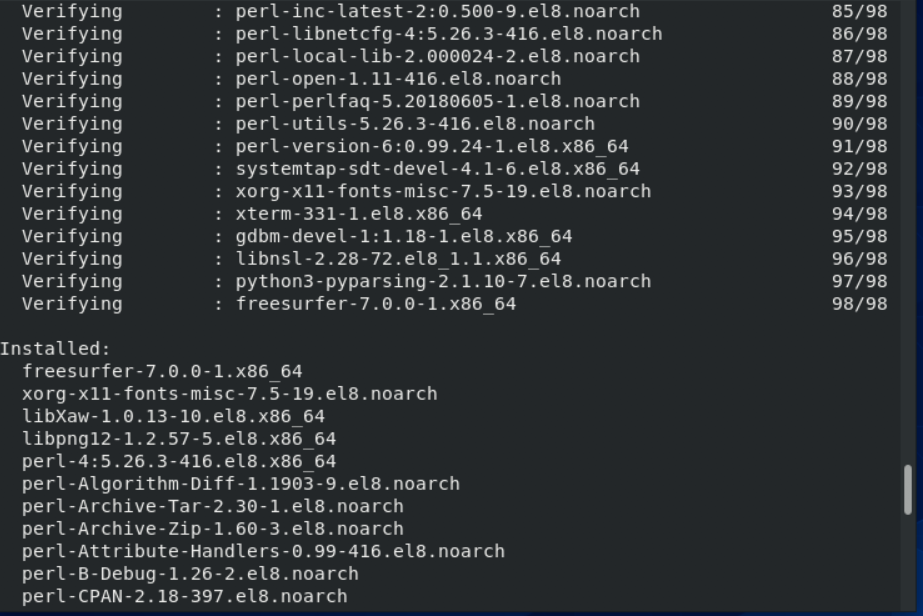Screen dimensions: 923x616
Task: Click the perl-utils-5.26.3-416.el8.noarch package text
Action: [415, 124]
